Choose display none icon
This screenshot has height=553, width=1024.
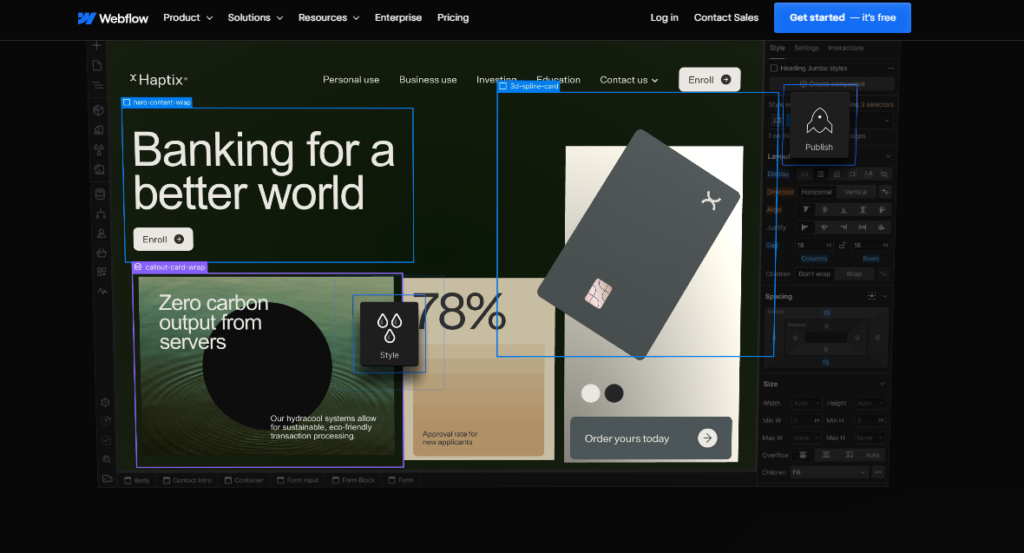click(884, 174)
